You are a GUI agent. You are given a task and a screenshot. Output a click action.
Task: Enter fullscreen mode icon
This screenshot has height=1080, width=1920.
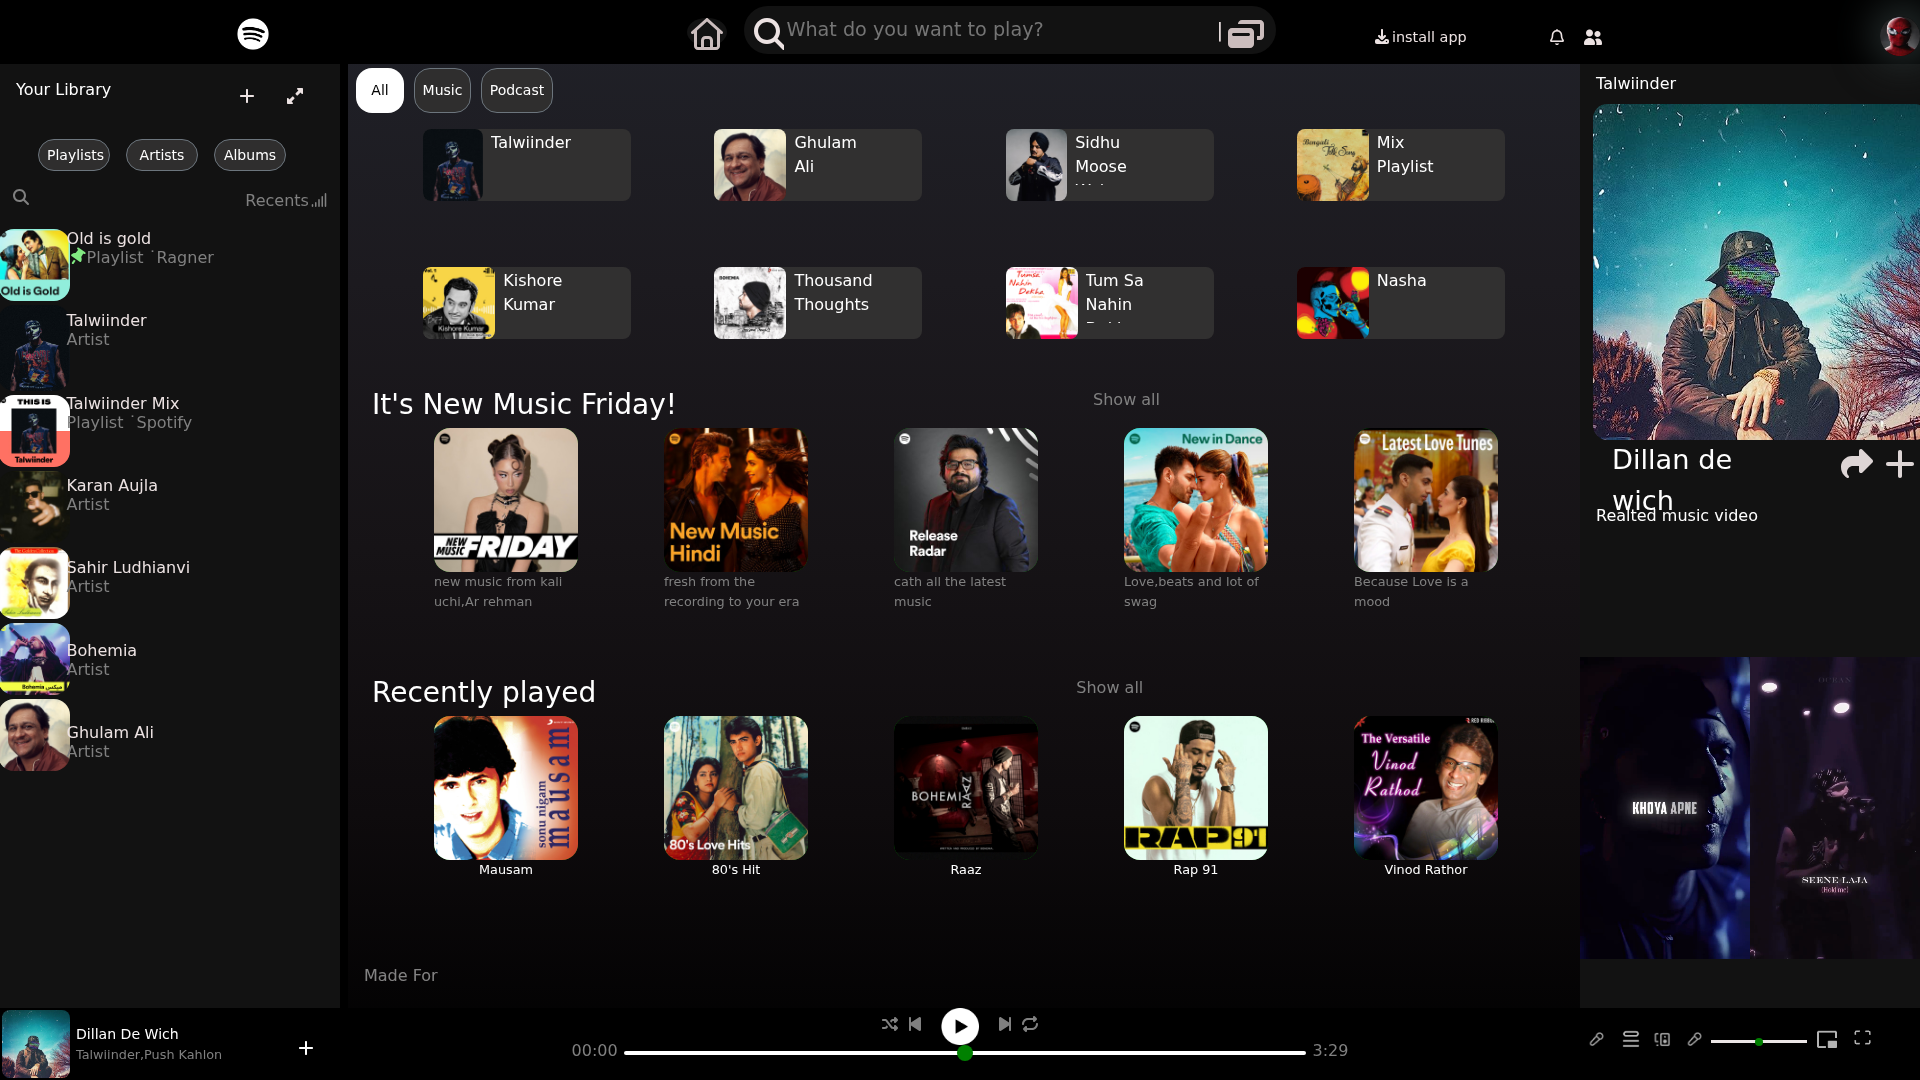[x=1862, y=1038]
